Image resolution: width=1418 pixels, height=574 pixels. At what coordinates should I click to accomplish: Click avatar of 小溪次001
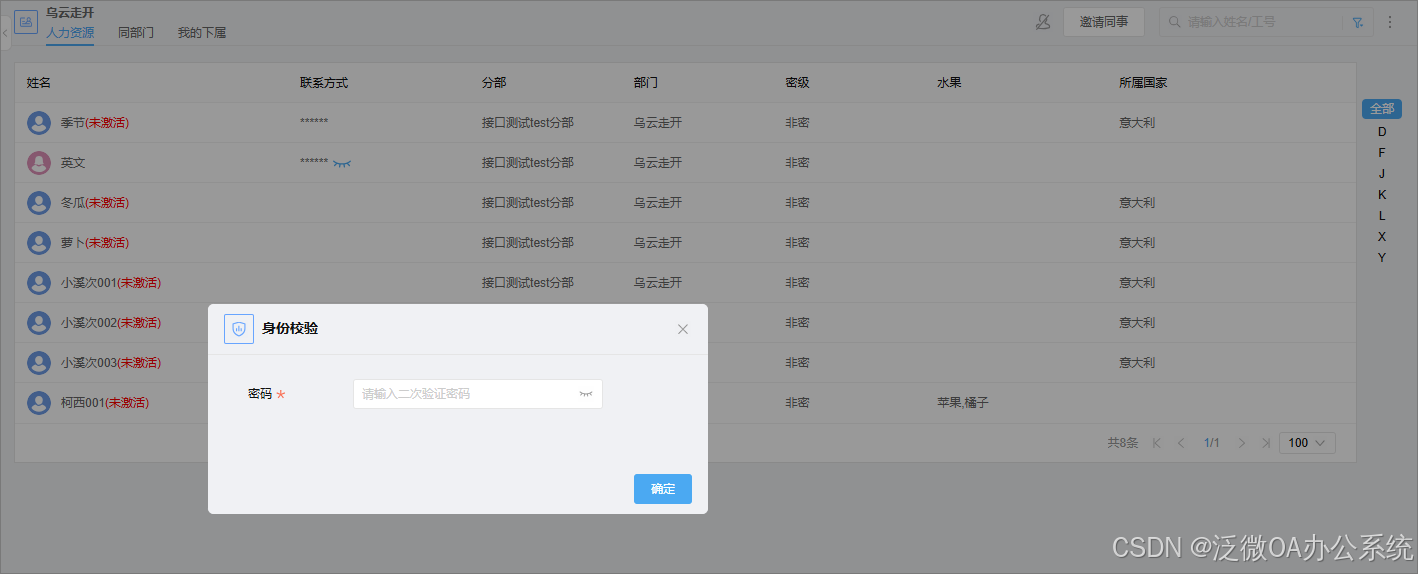pyautogui.click(x=39, y=283)
